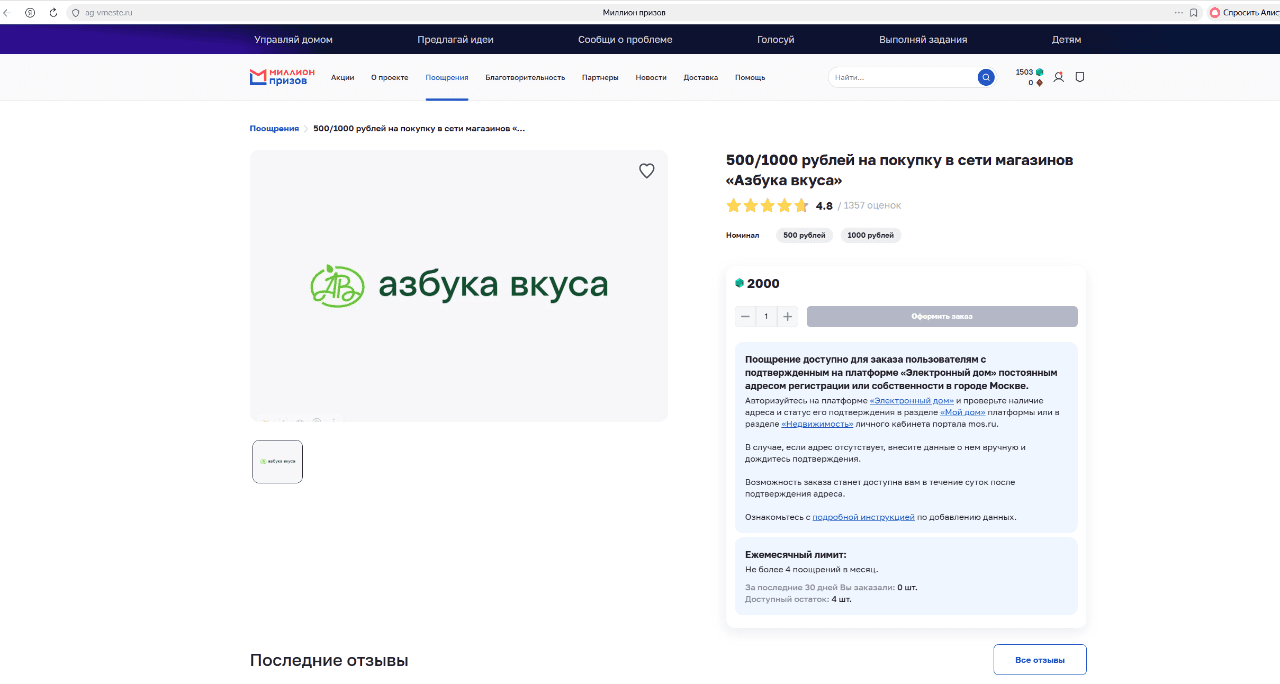Click the 1503 points balance
This screenshot has width=1280, height=684.
[1024, 72]
